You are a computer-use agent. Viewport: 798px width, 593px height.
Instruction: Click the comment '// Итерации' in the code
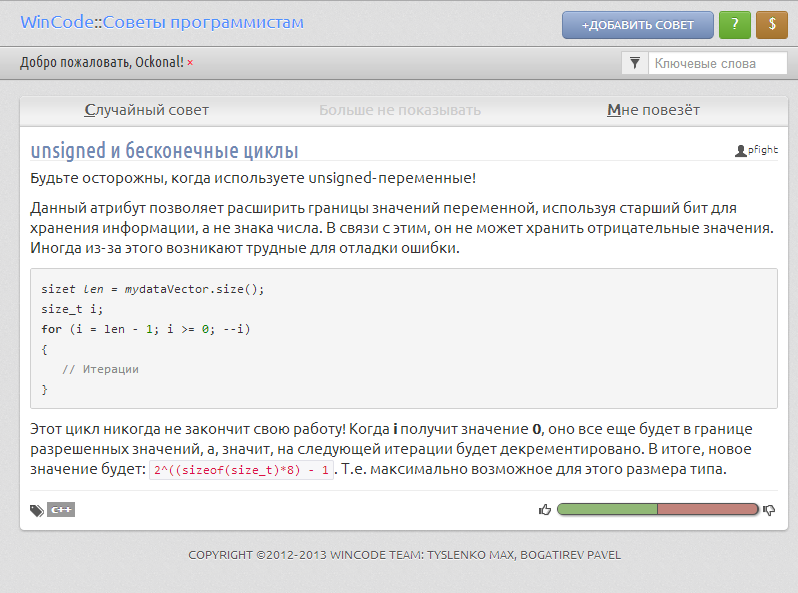click(100, 370)
